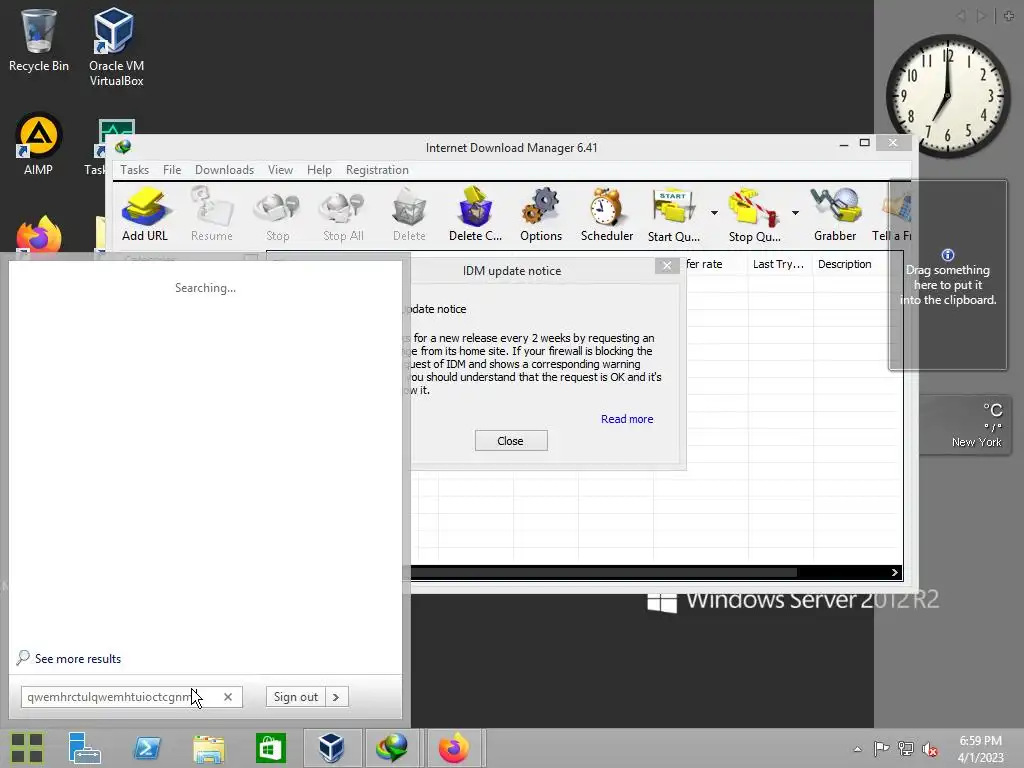Click the Transfer rate column header
This screenshot has width=1024, height=768.
click(x=713, y=264)
